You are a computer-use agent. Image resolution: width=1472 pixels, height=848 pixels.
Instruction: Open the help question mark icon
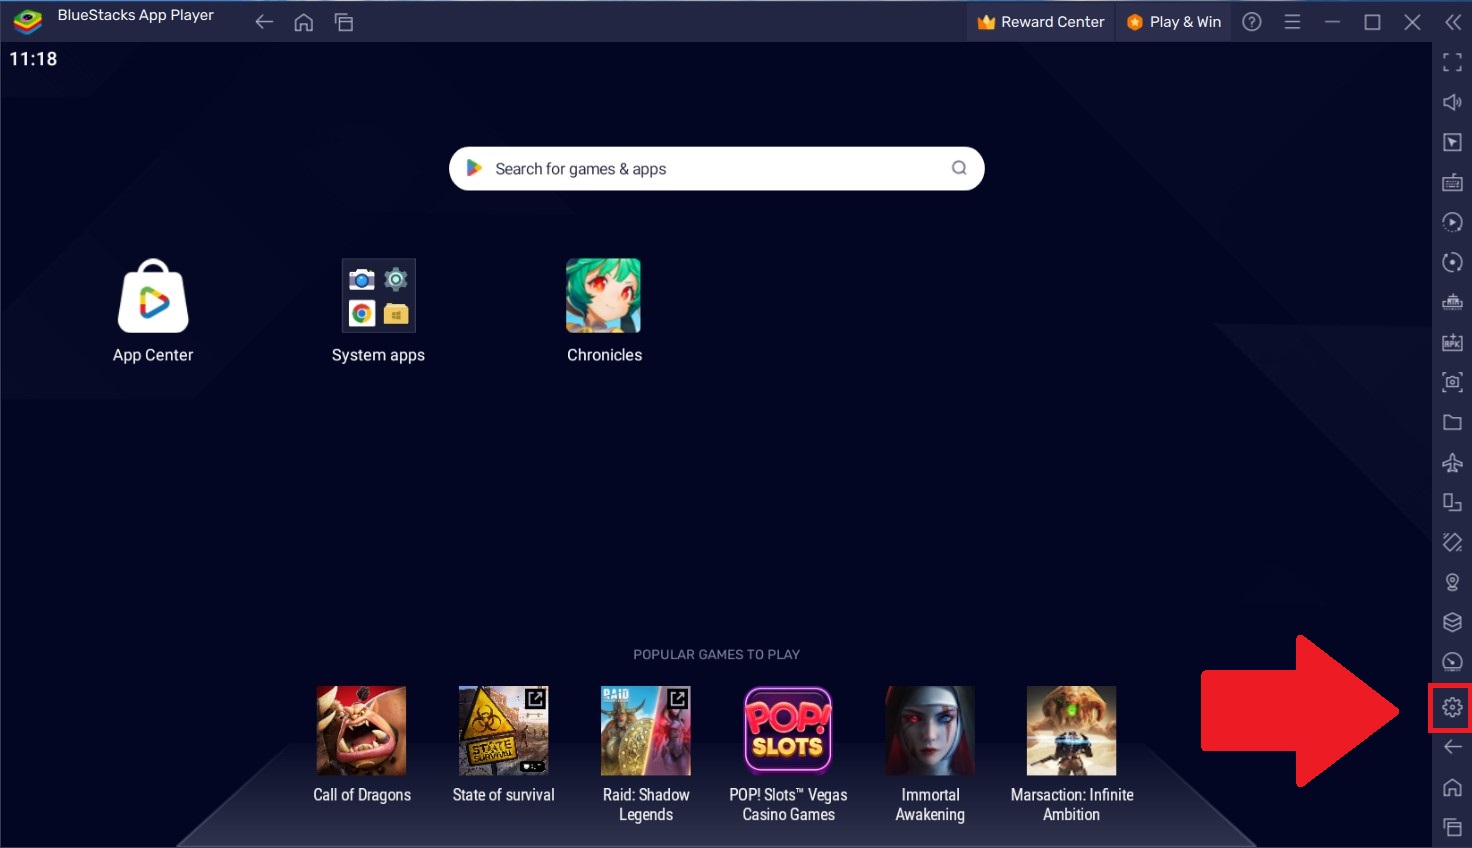click(x=1252, y=22)
